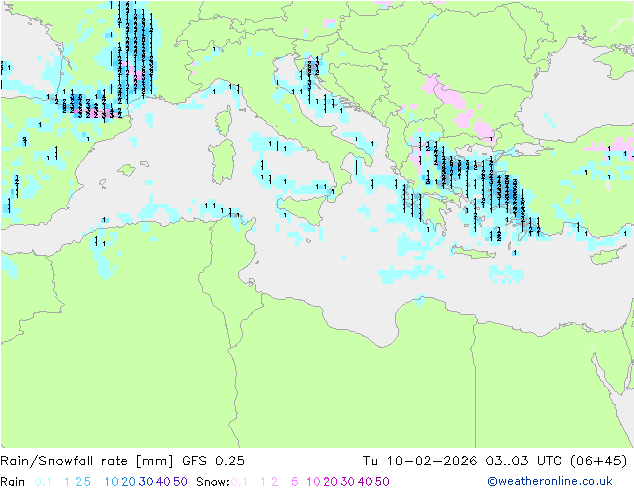The width and height of the screenshot is (634, 490).
Task: Click the island of Sardinia on map
Action: (222, 162)
